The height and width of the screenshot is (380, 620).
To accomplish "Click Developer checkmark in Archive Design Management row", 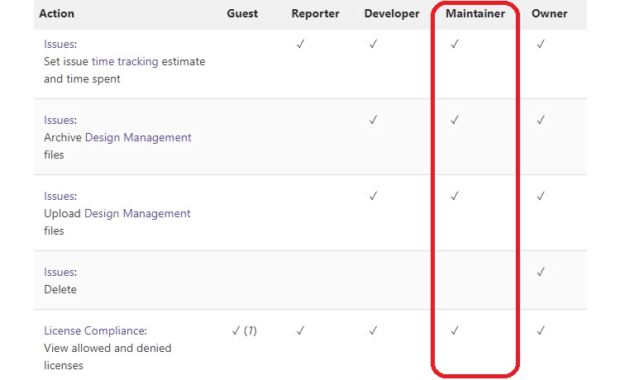I will coord(373,119).
